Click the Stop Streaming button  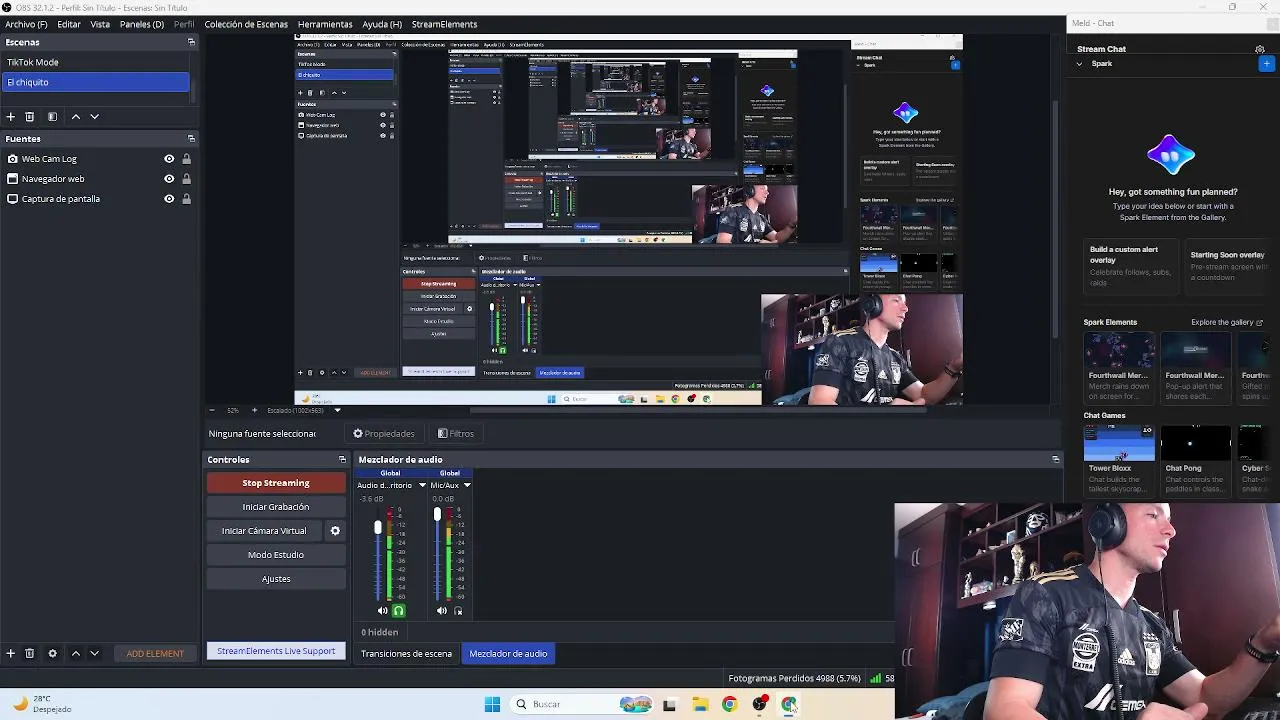click(276, 483)
